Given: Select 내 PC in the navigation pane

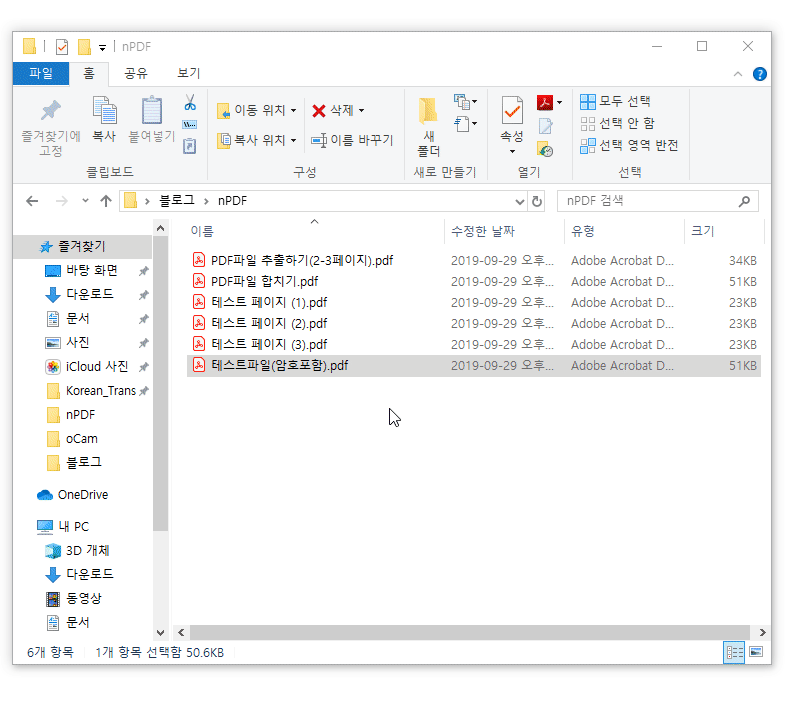Looking at the screenshot, I should tap(63, 527).
